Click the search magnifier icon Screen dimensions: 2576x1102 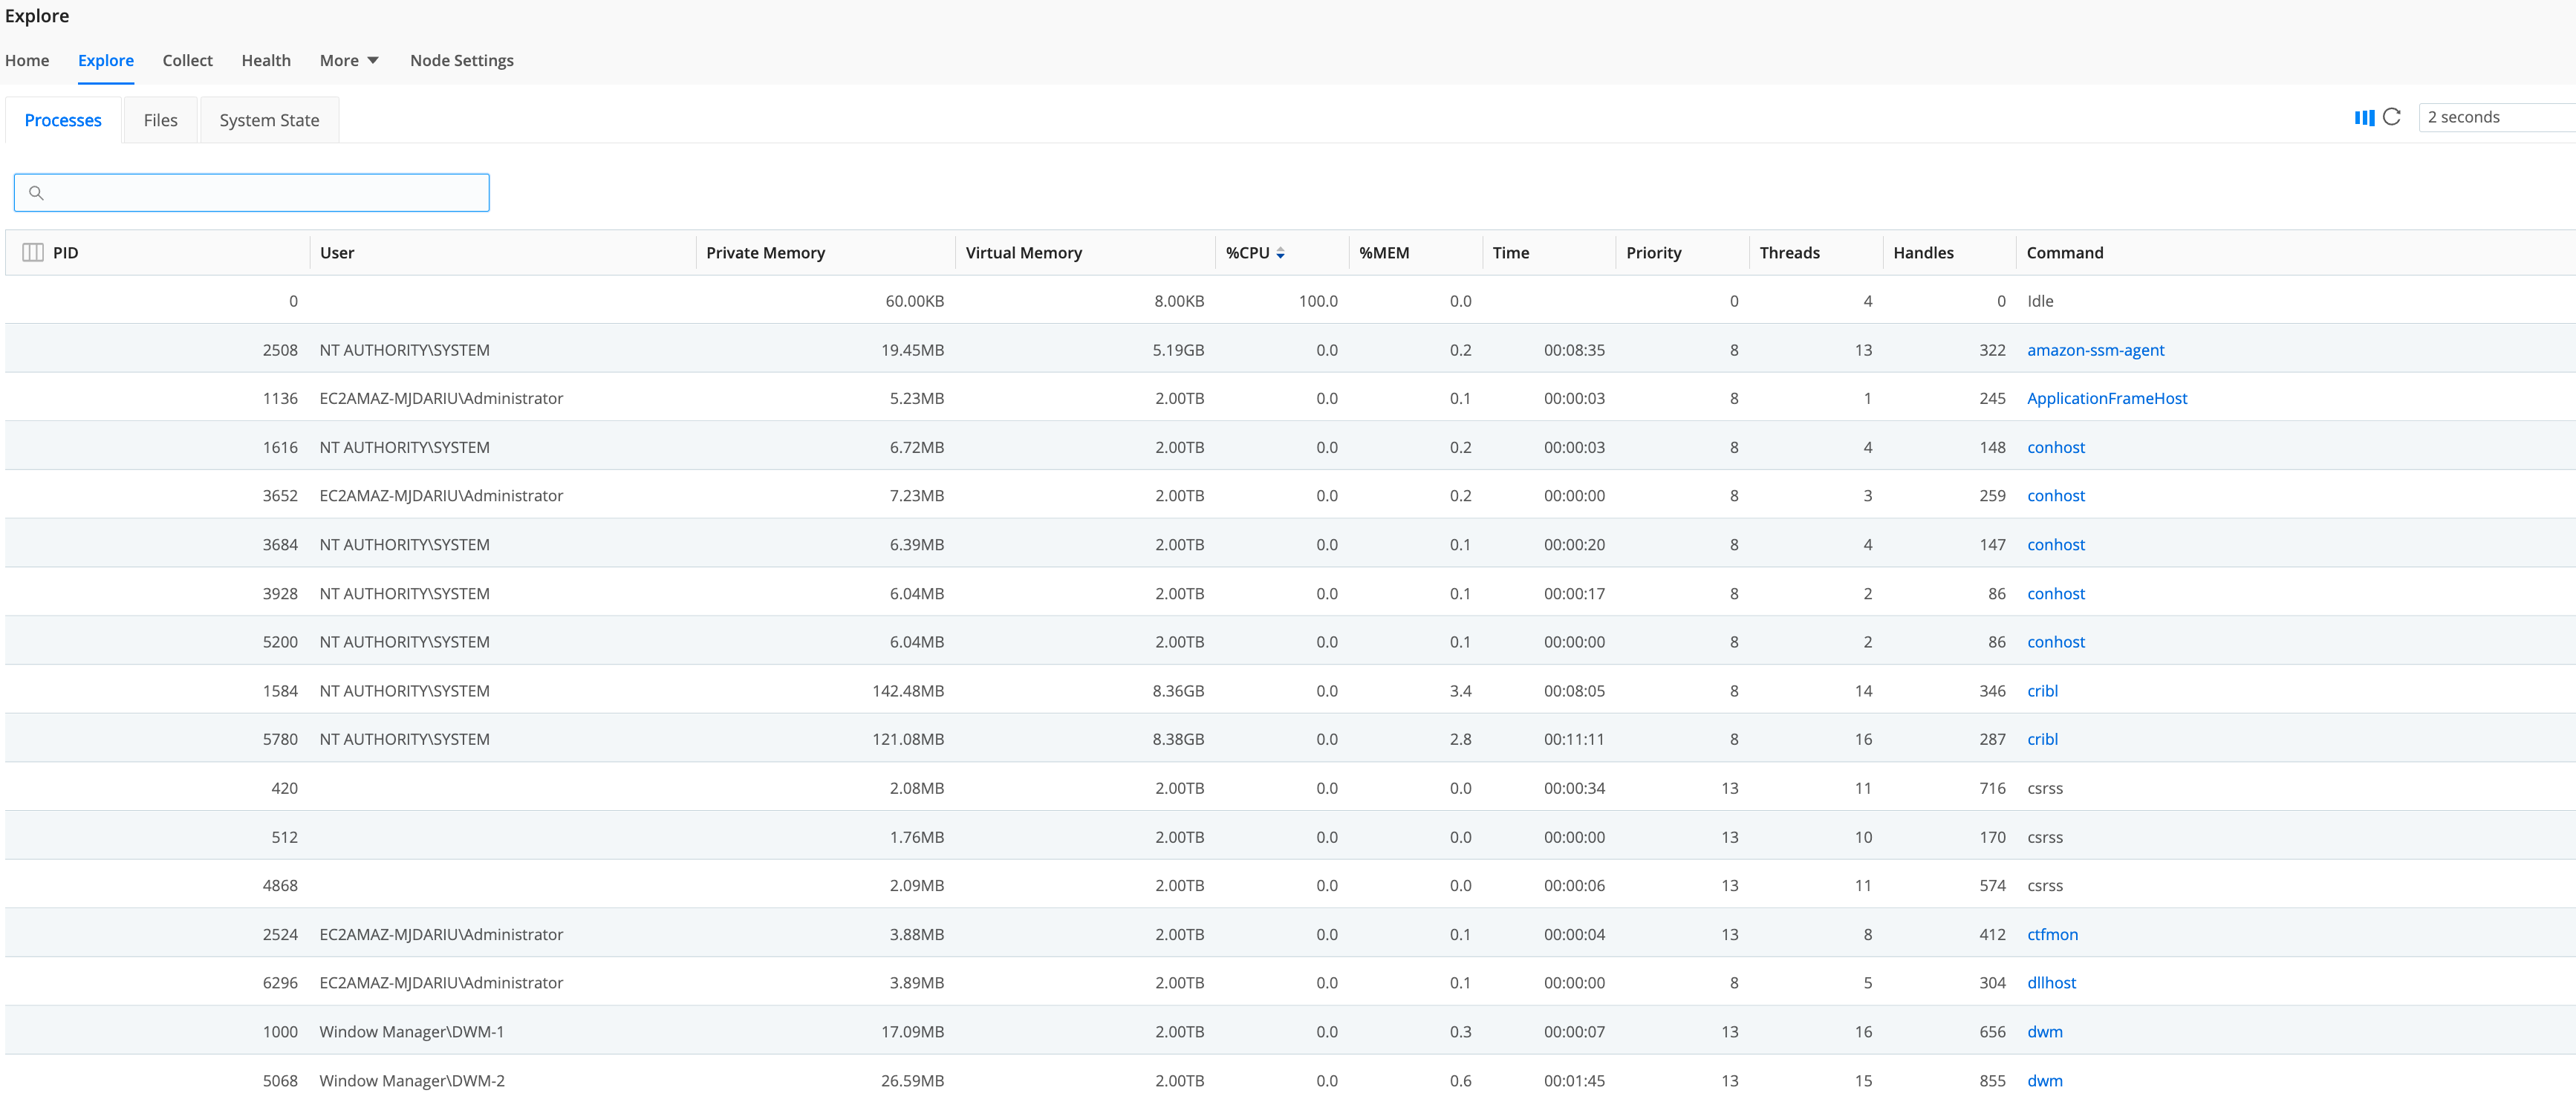click(x=37, y=192)
